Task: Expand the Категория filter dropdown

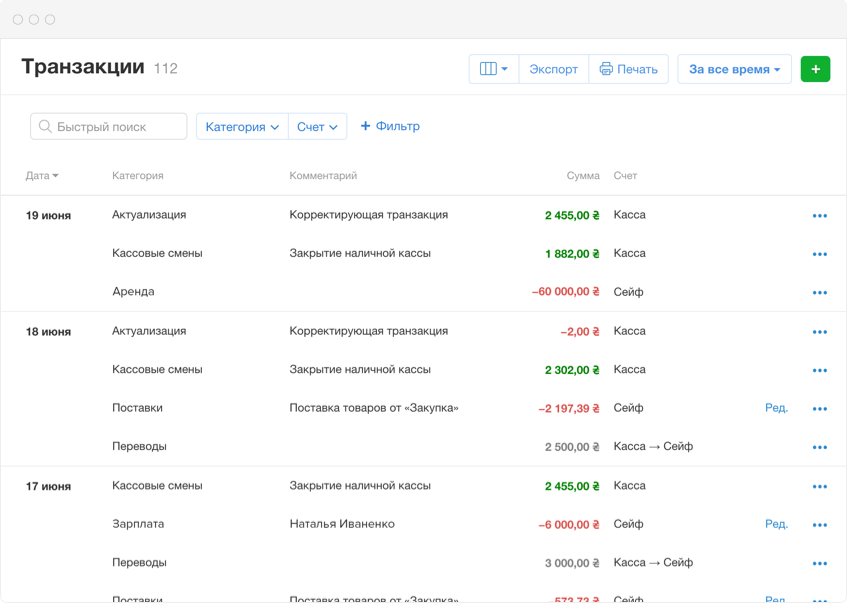Action: click(x=242, y=127)
